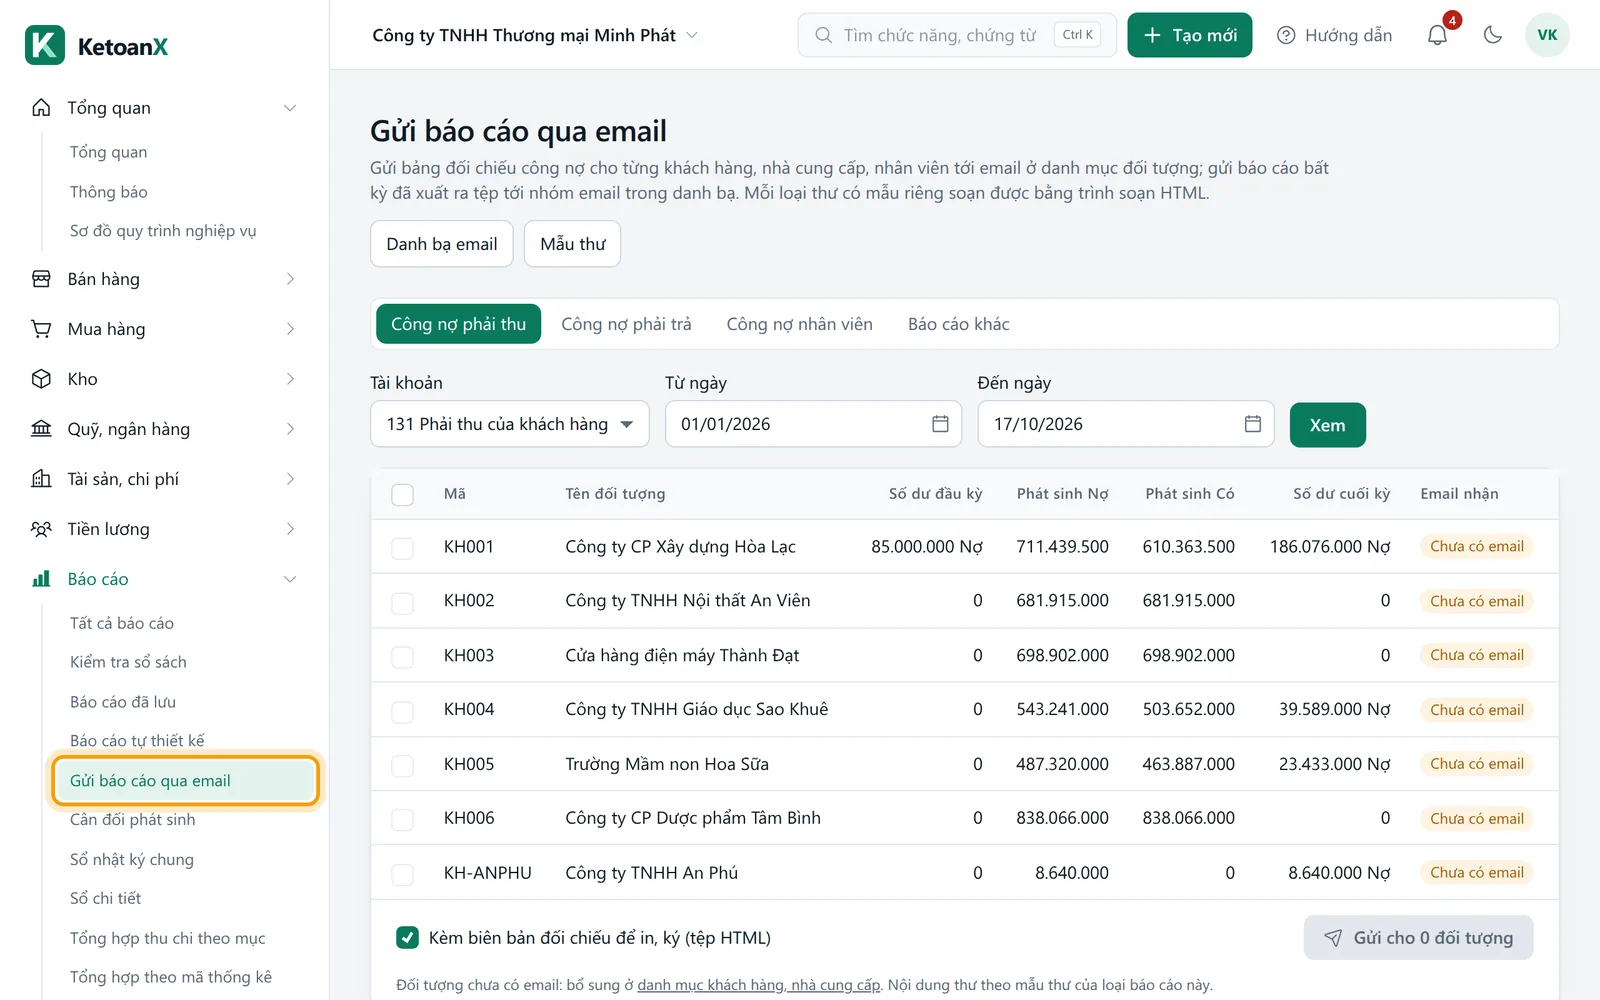The height and width of the screenshot is (1000, 1600).
Task: Click the search box Tìm chức năng
Action: pyautogui.click(x=957, y=35)
